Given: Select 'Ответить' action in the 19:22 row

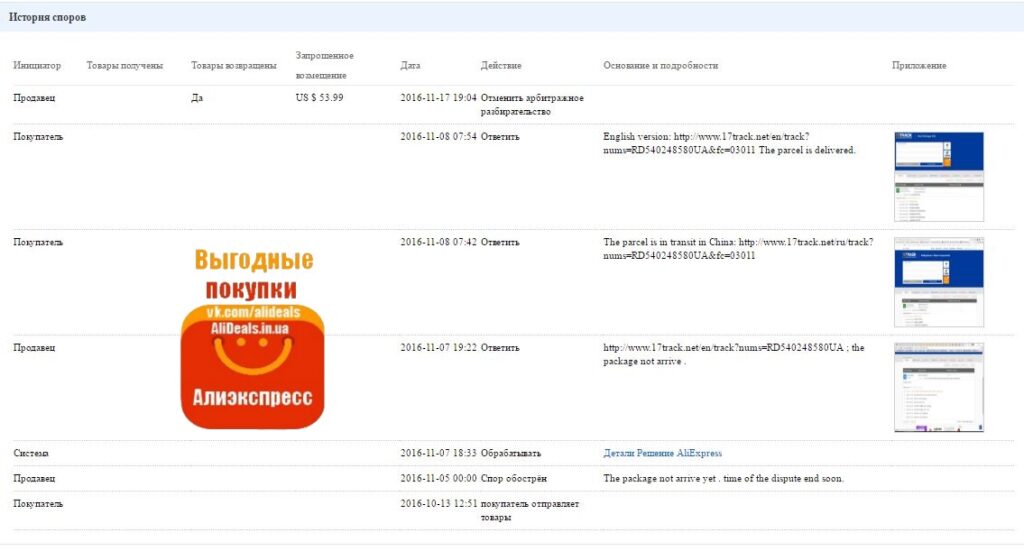Looking at the screenshot, I should 500,347.
